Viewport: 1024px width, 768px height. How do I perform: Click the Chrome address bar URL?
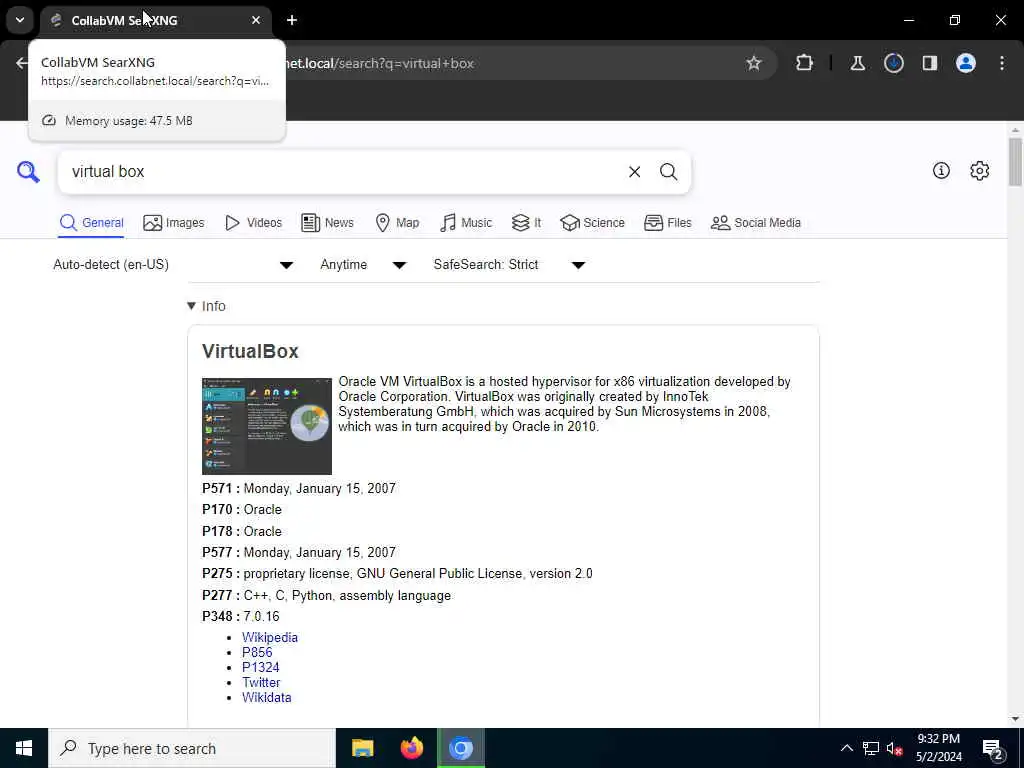pos(379,63)
